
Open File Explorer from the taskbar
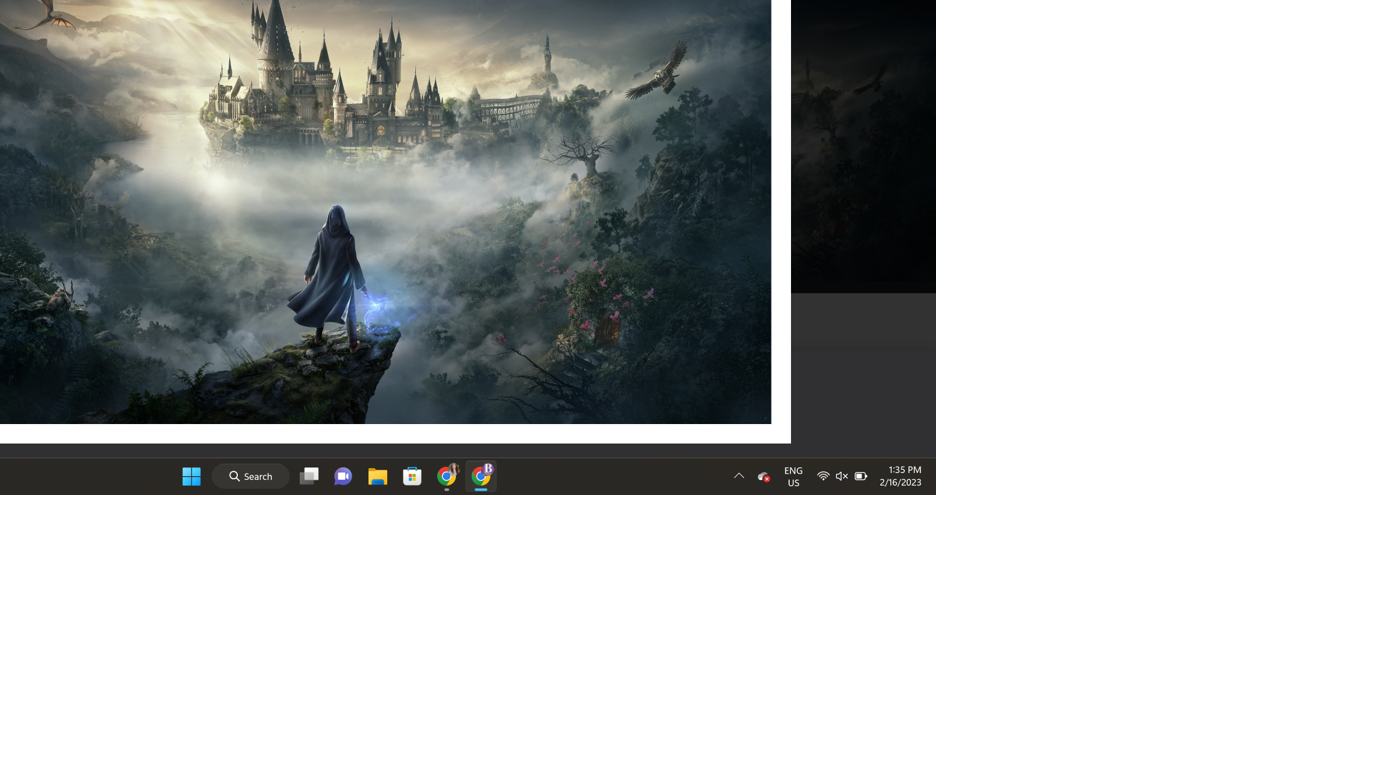pos(378,477)
